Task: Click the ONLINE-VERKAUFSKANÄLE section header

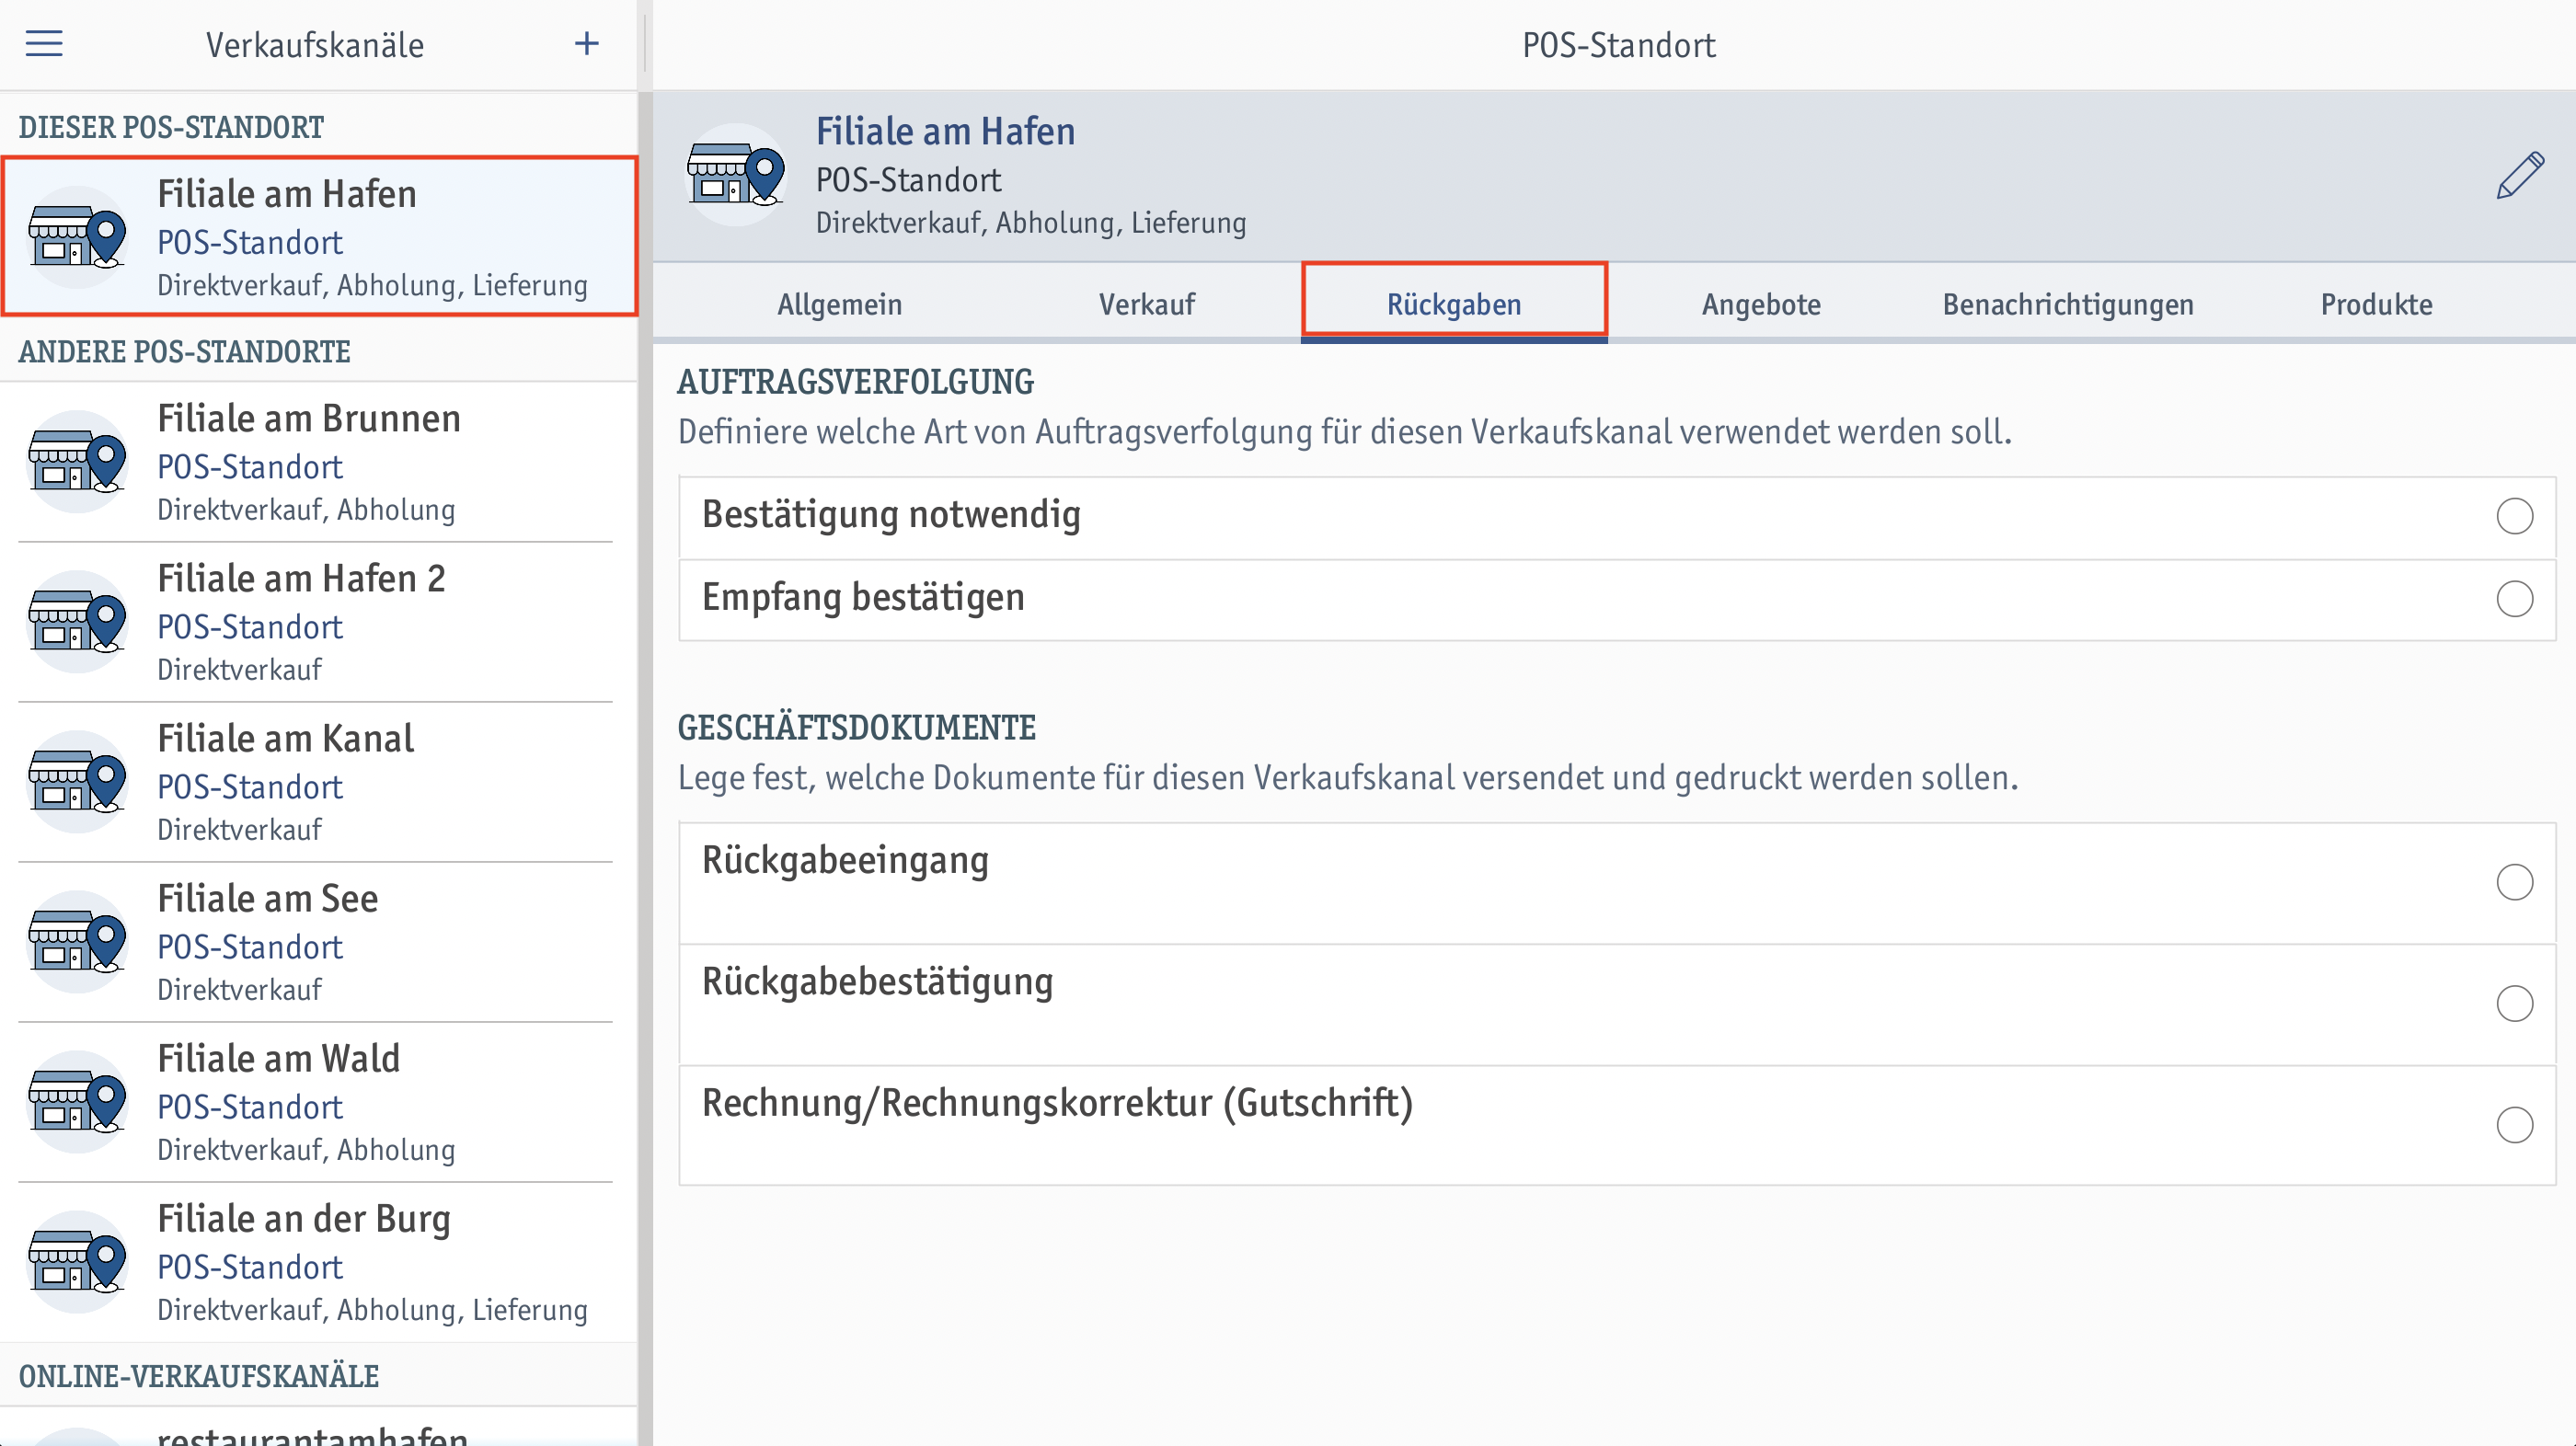Action: pos(199,1377)
